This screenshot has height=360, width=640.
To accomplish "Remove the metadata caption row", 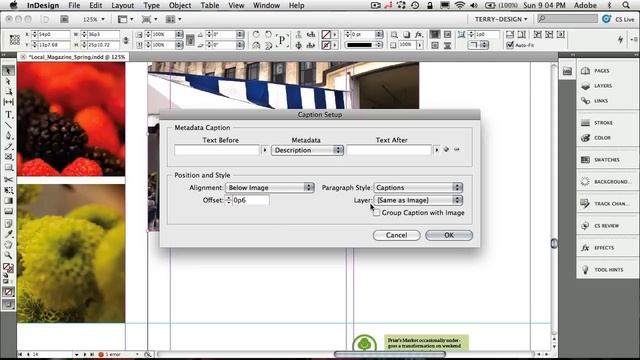I will (x=457, y=149).
